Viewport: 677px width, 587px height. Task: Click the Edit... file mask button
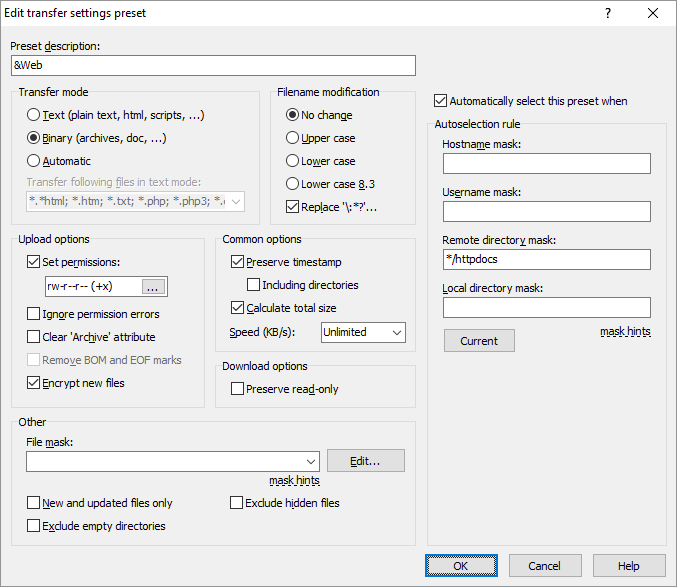[365, 461]
